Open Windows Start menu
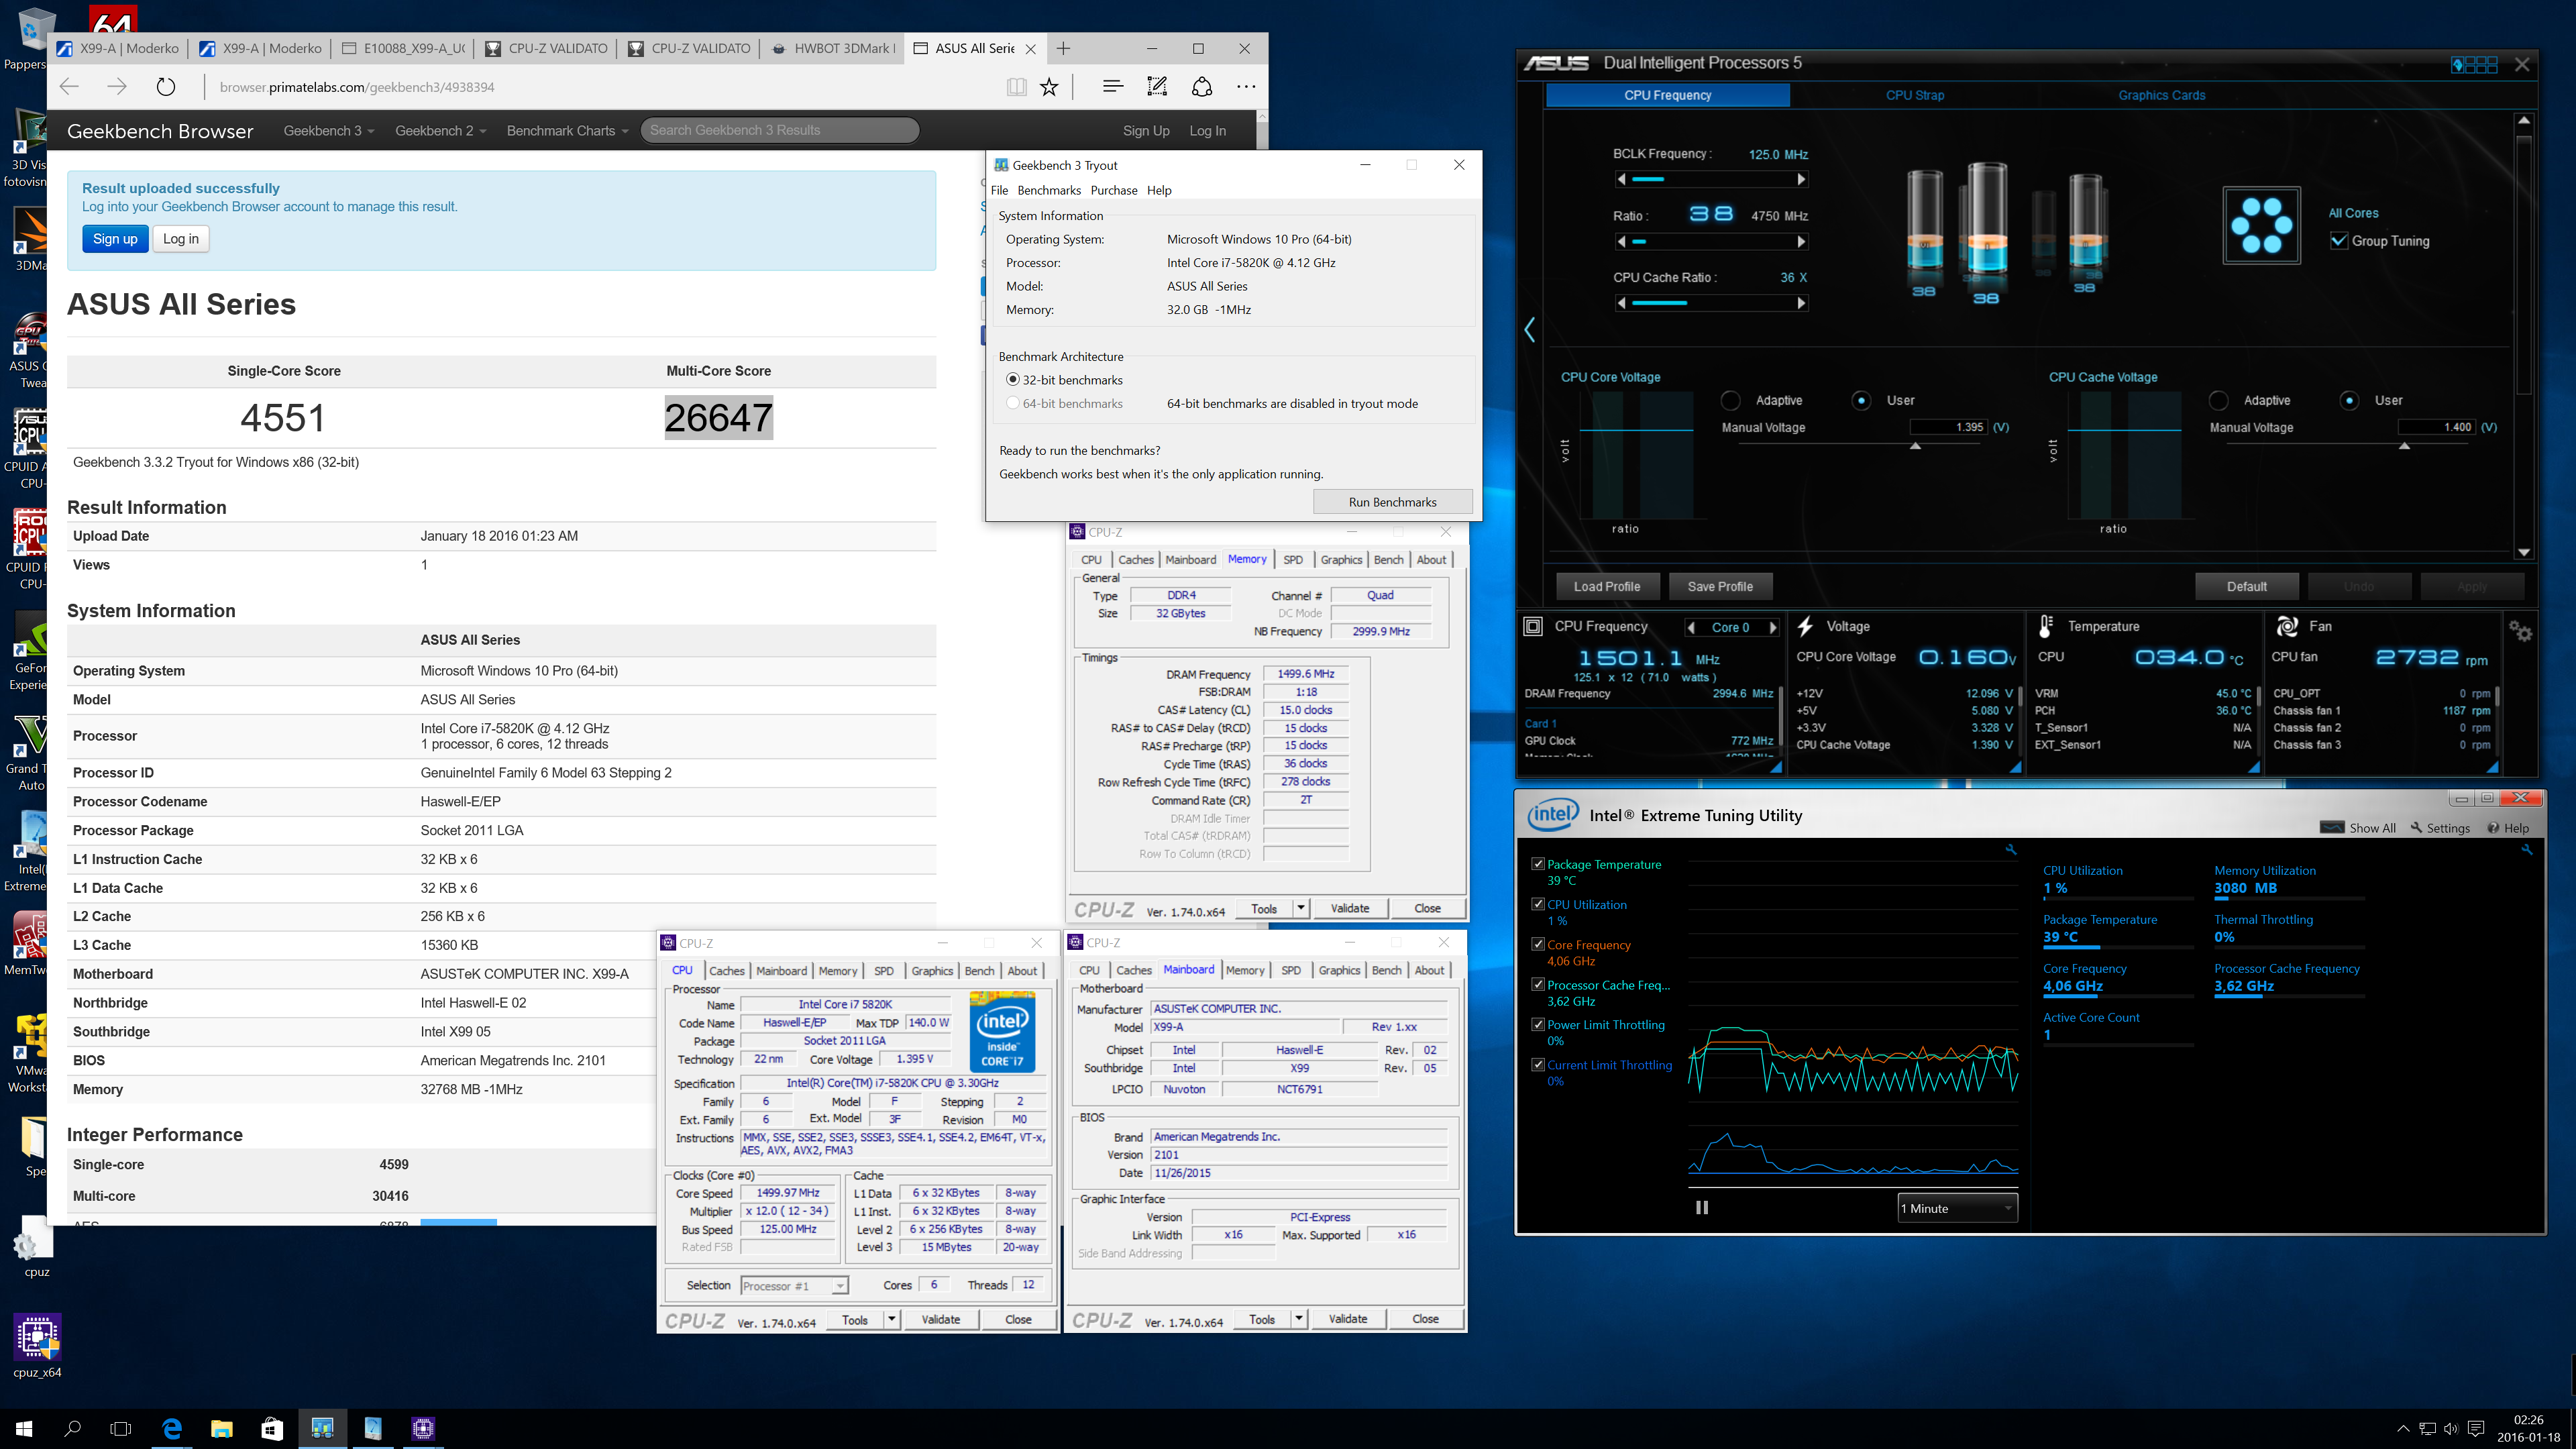Screen dimensions: 2576x1449 point(24,1428)
